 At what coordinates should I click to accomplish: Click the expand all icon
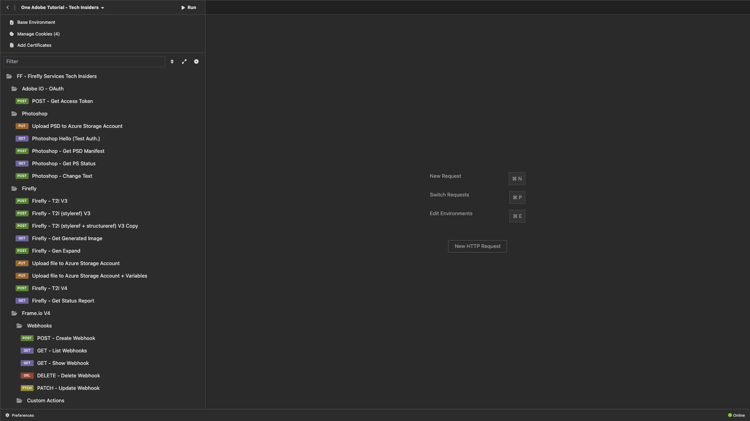(184, 62)
